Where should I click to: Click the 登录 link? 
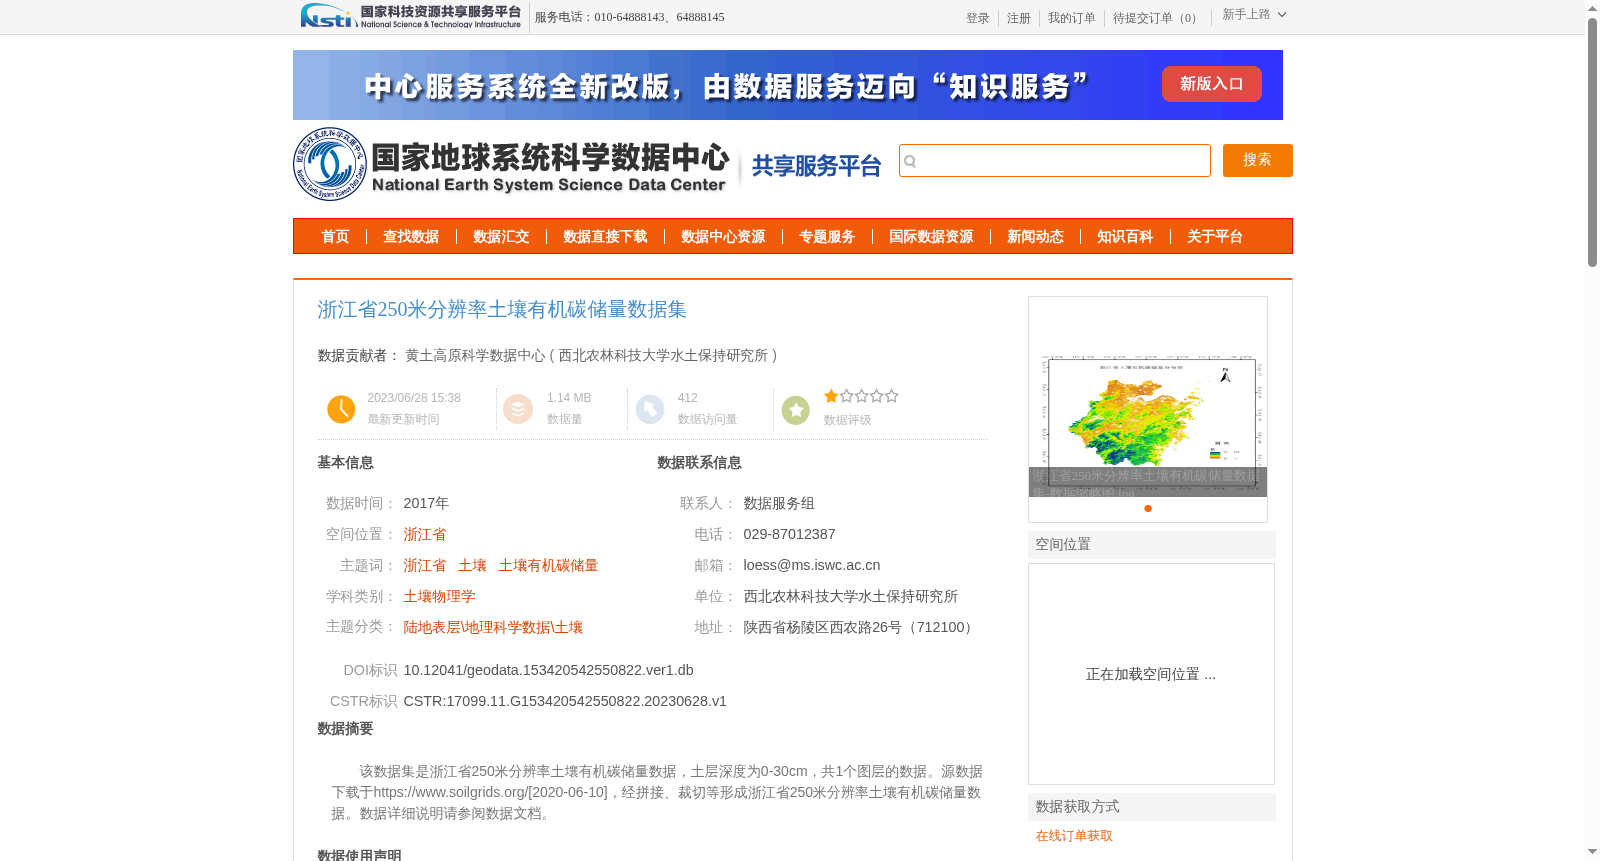pyautogui.click(x=978, y=18)
